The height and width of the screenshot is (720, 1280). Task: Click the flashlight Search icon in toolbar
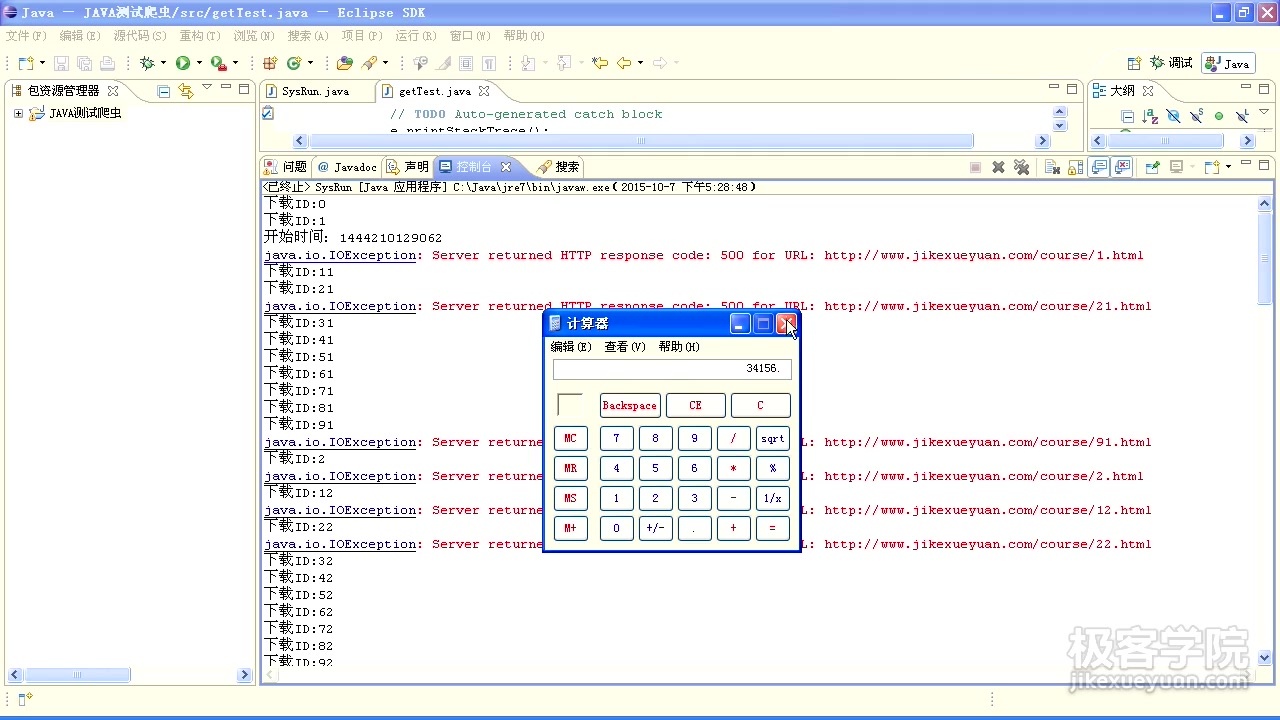[369, 63]
